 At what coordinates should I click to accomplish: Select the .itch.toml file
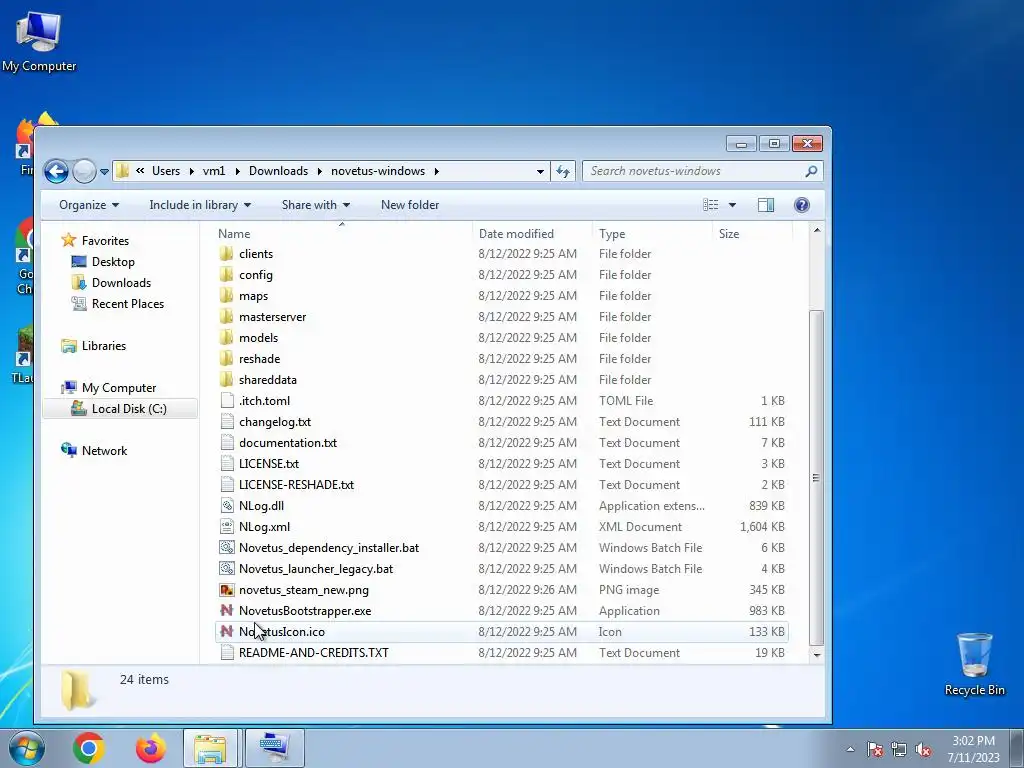pos(502,401)
